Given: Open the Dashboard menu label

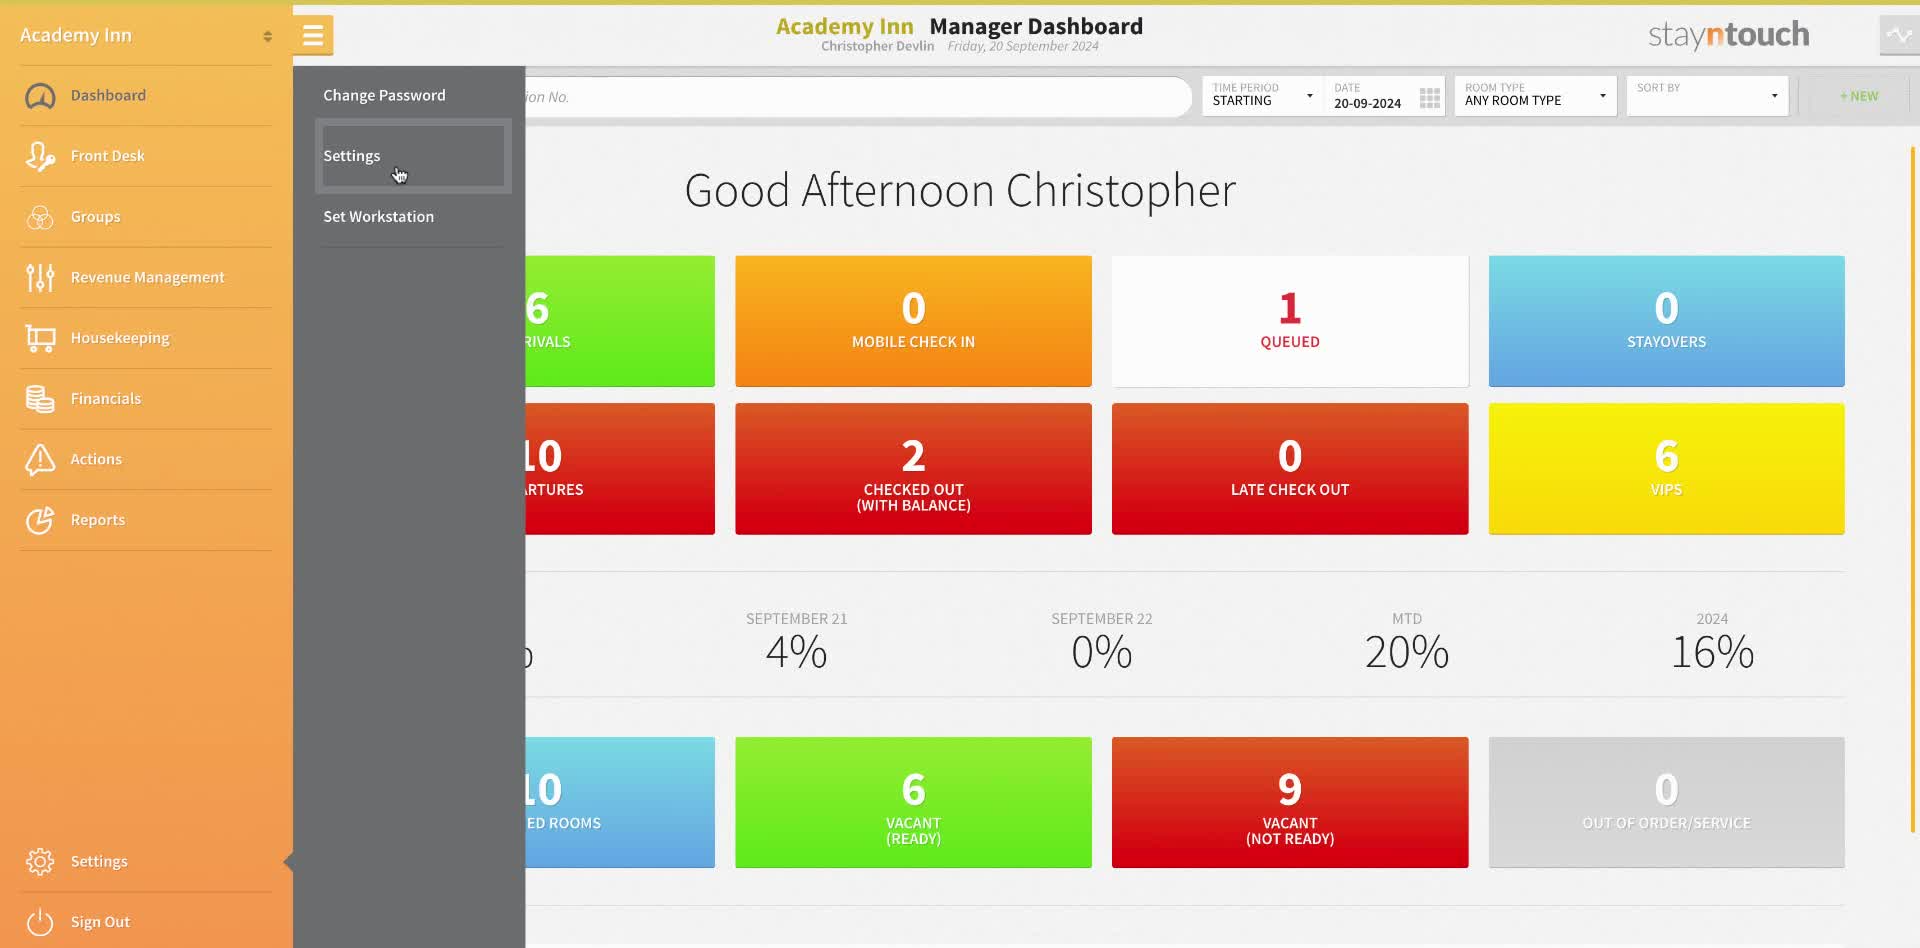Looking at the screenshot, I should point(108,95).
